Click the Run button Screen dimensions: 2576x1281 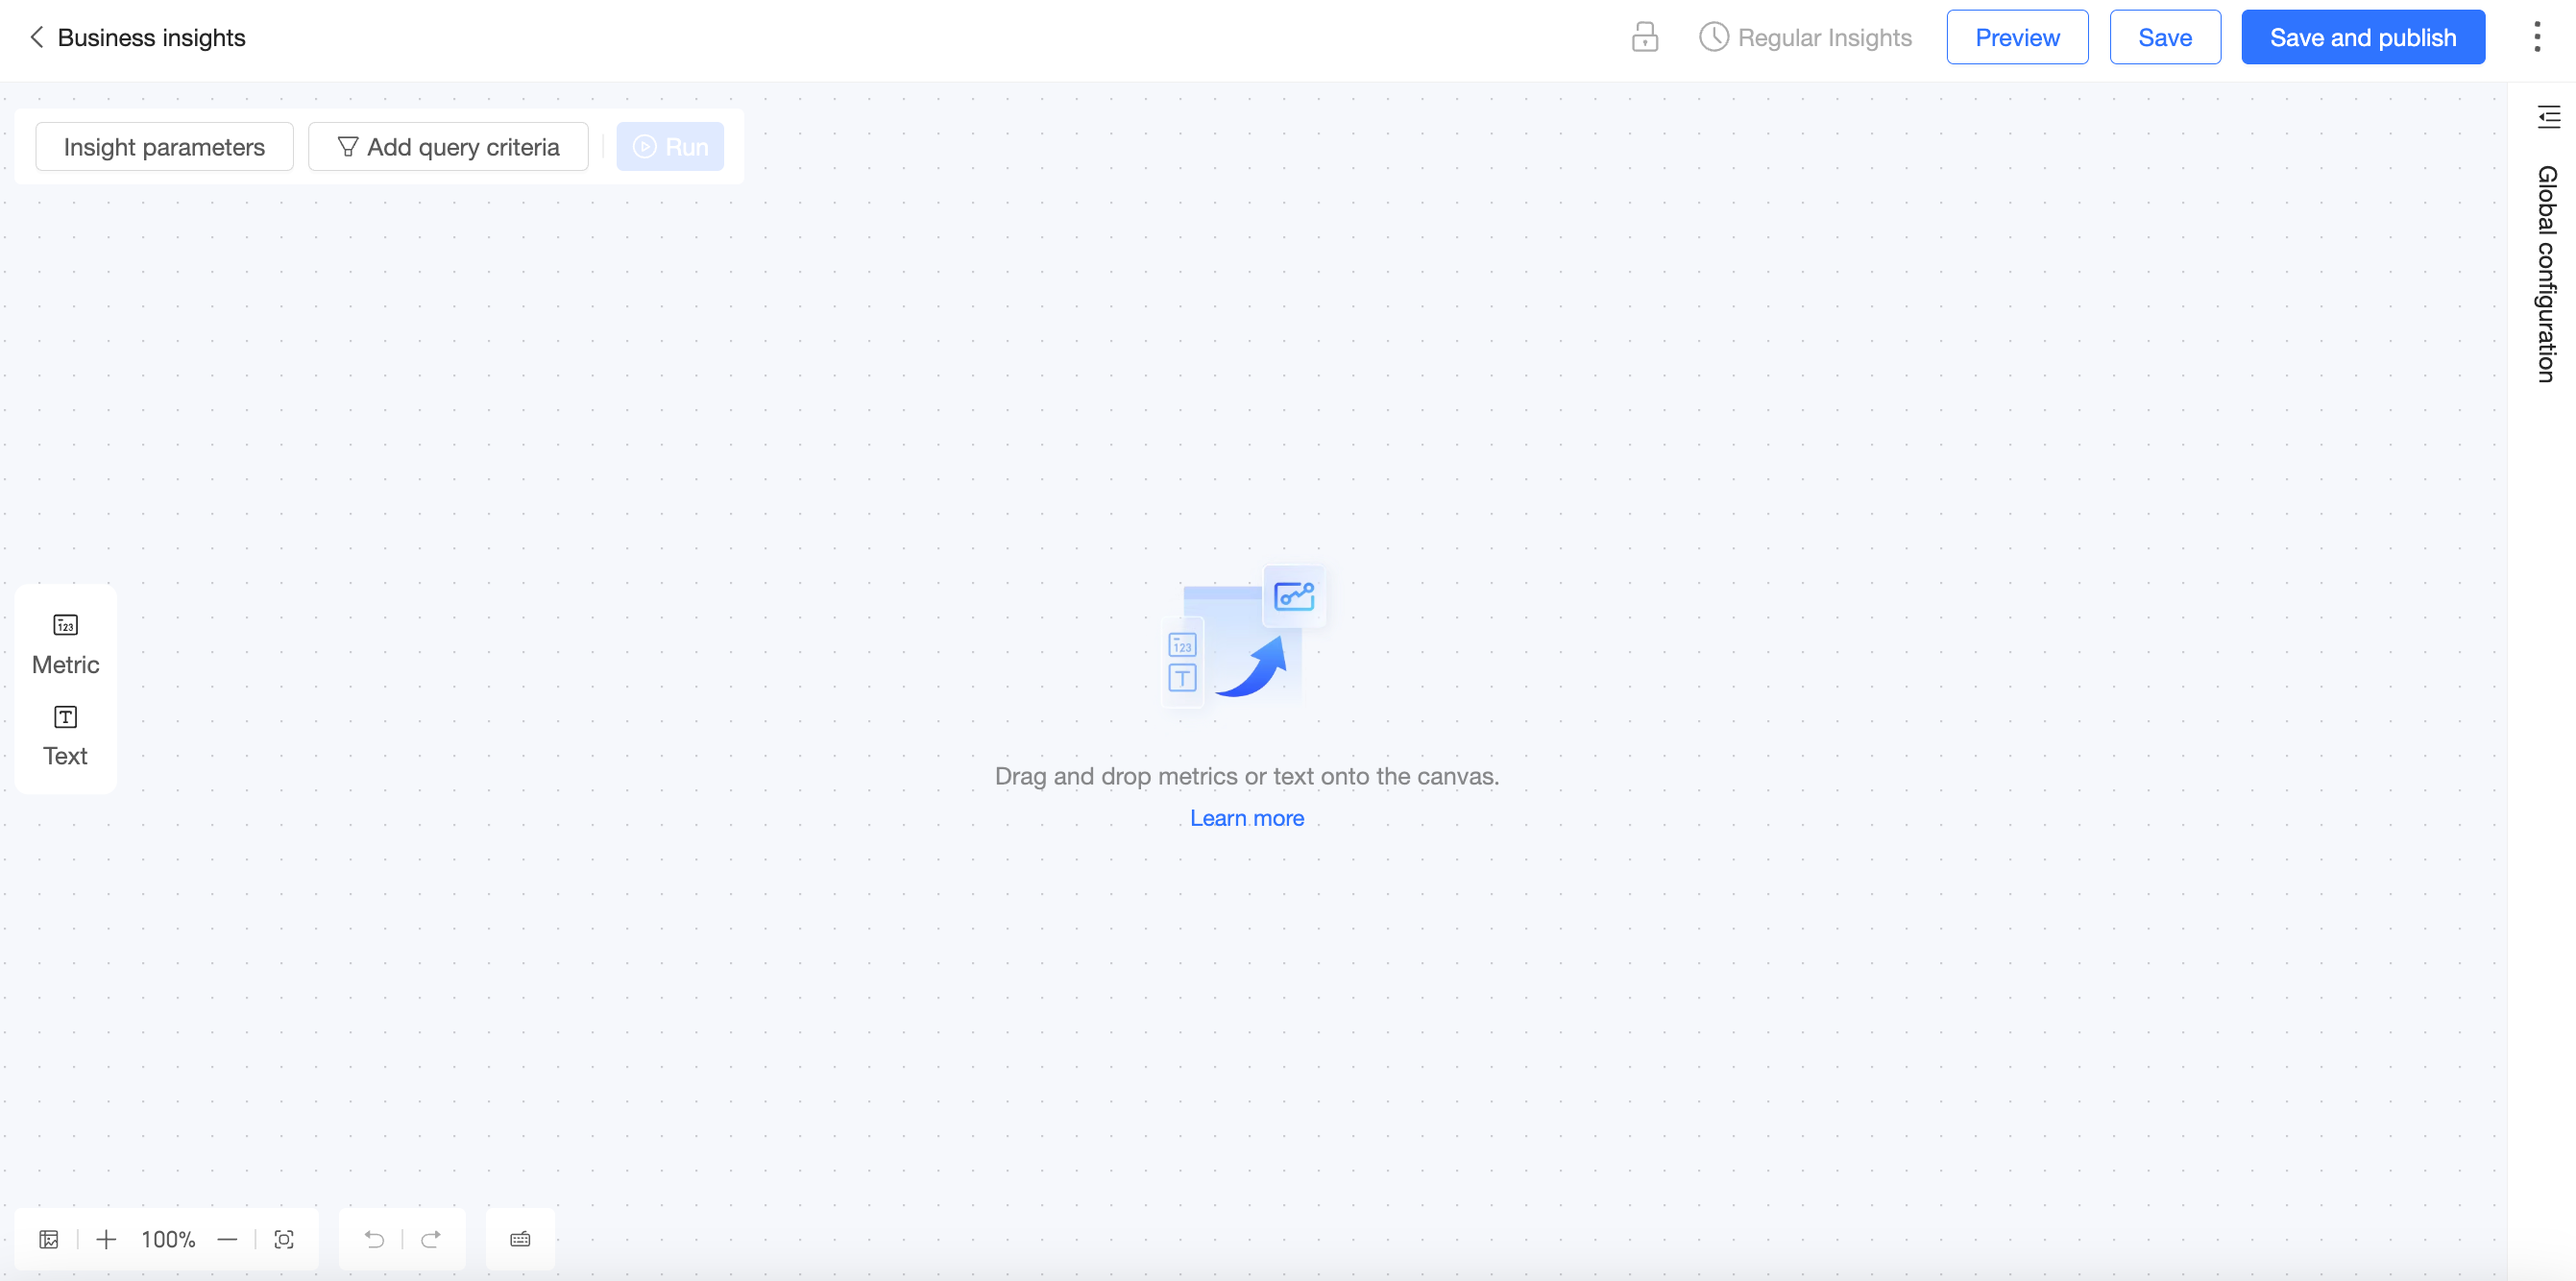tap(670, 147)
